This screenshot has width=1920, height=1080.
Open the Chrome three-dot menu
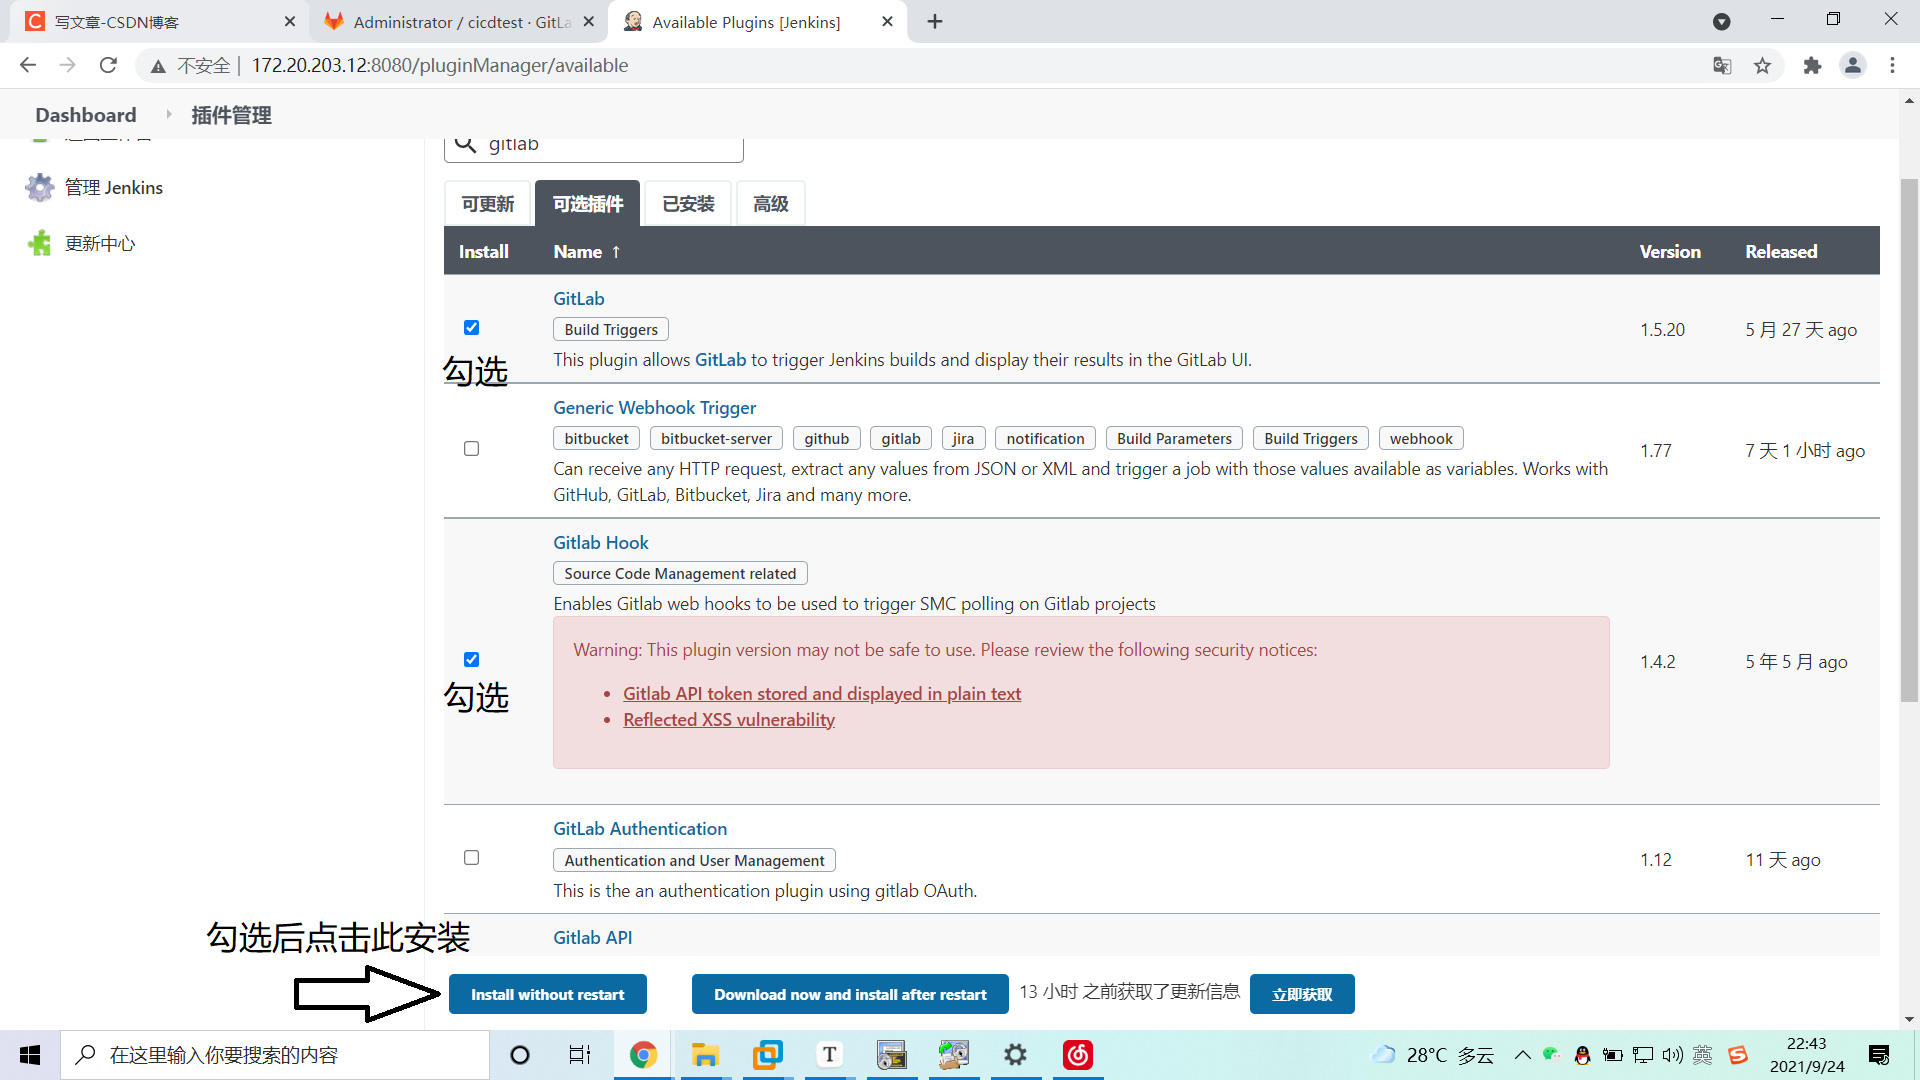click(x=1892, y=65)
